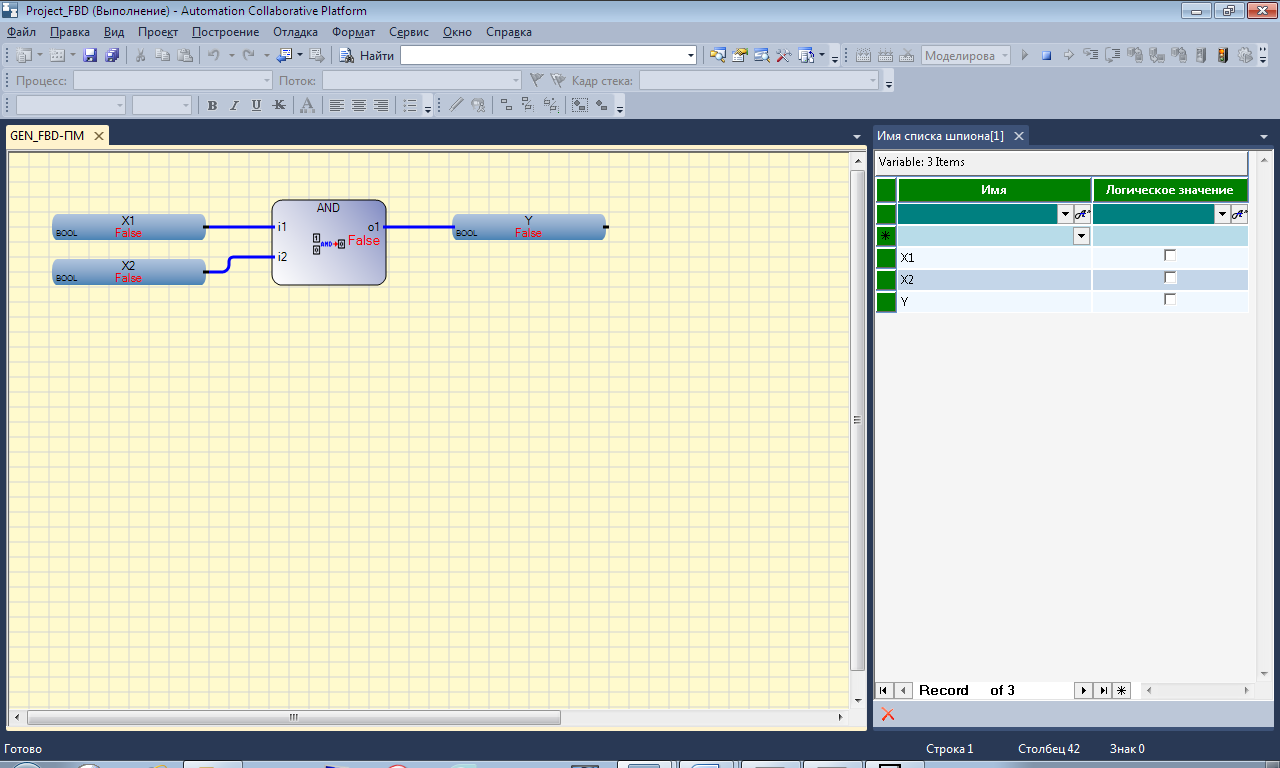
Task: Click the bulleted list icon
Action: [x=410, y=105]
